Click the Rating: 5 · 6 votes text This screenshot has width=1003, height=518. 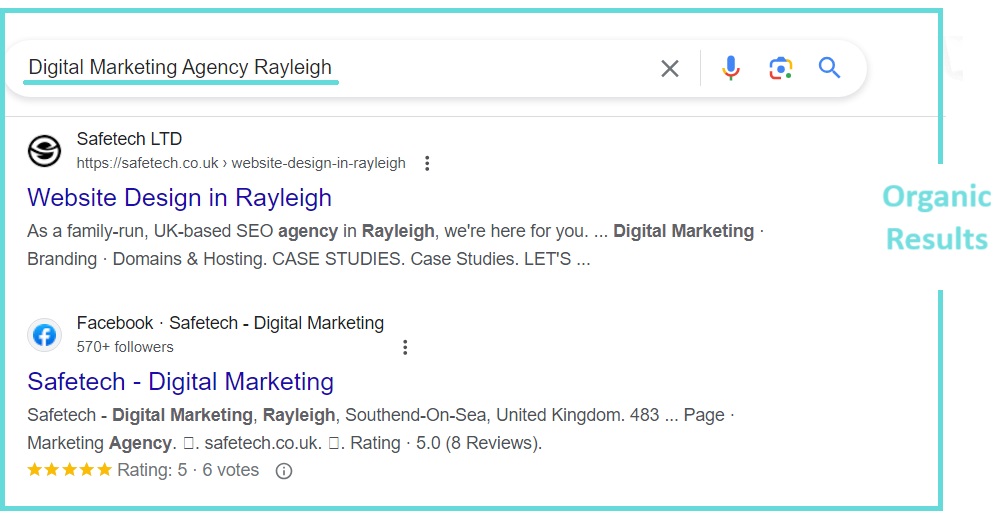(x=188, y=470)
